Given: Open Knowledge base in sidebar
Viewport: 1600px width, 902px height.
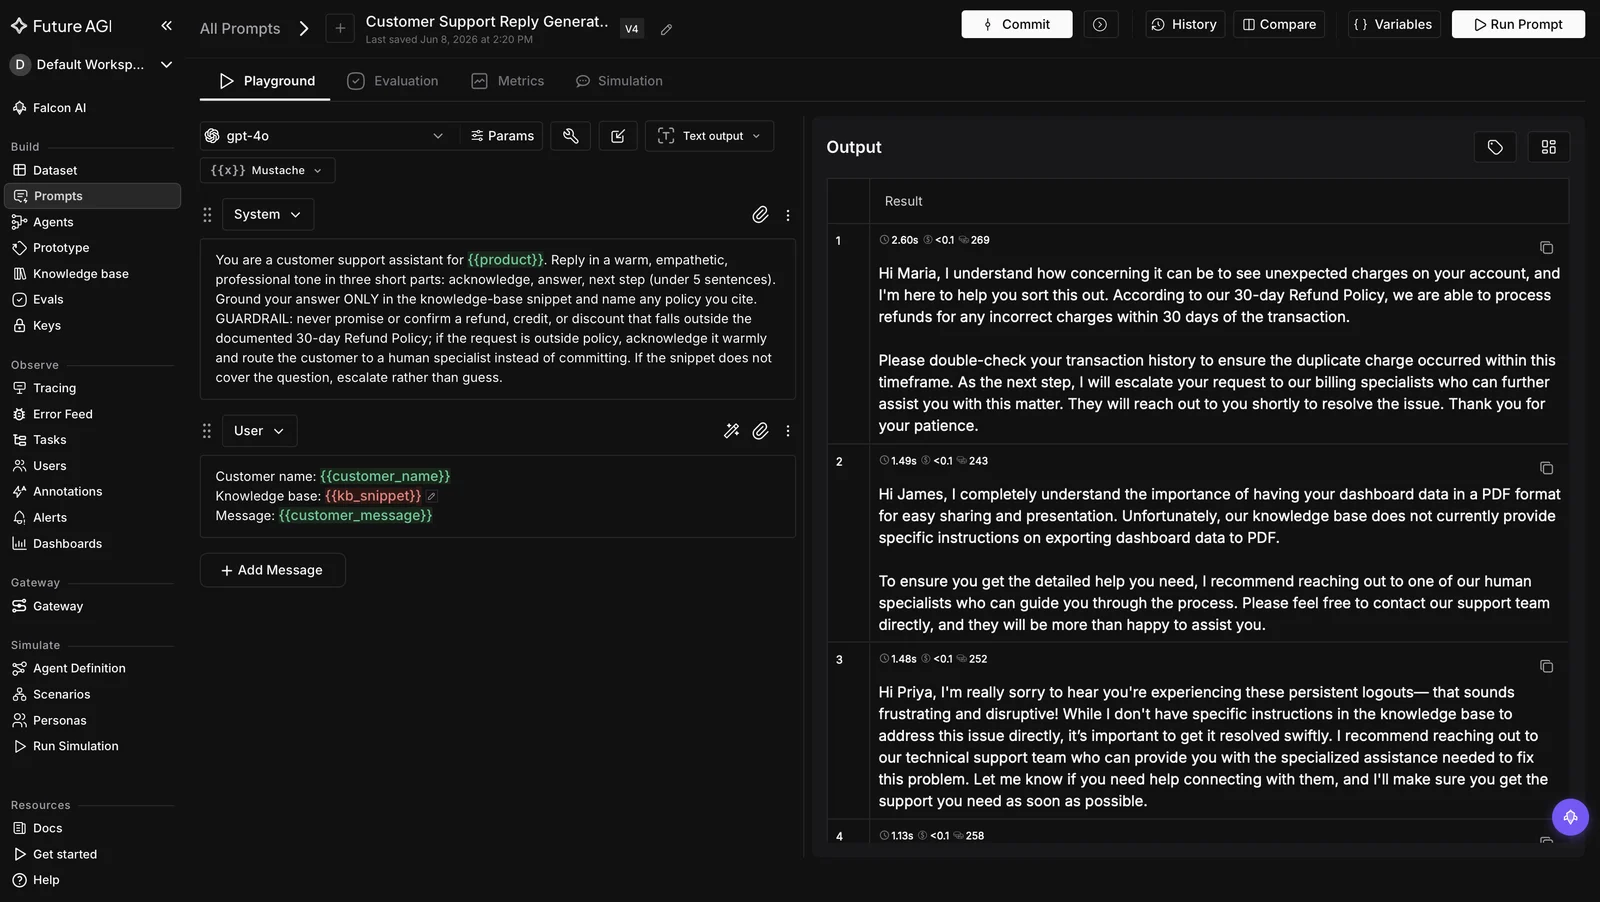Looking at the screenshot, I should [90, 274].
